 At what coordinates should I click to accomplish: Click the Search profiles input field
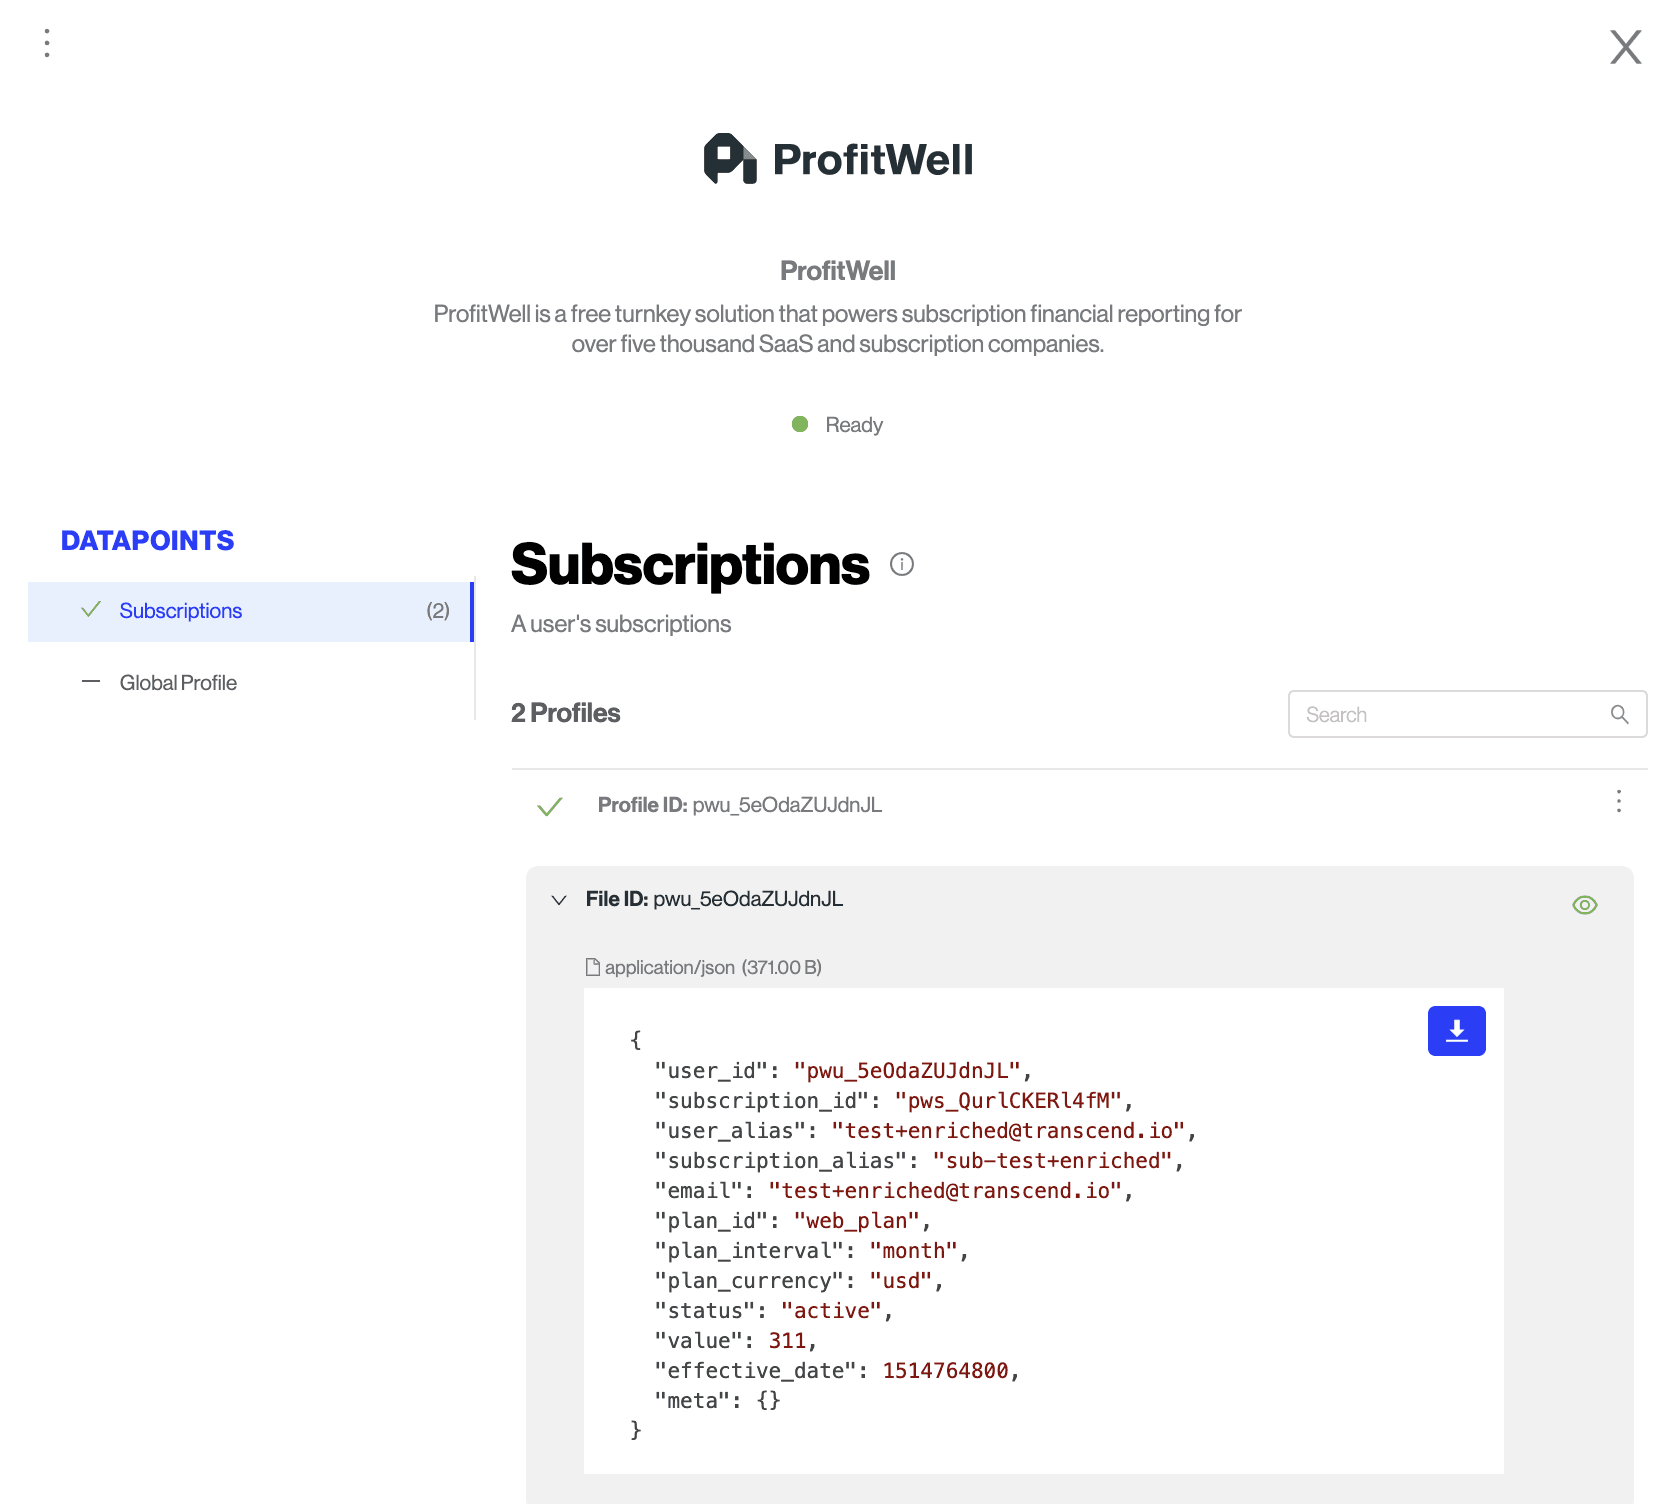pyautogui.click(x=1450, y=714)
